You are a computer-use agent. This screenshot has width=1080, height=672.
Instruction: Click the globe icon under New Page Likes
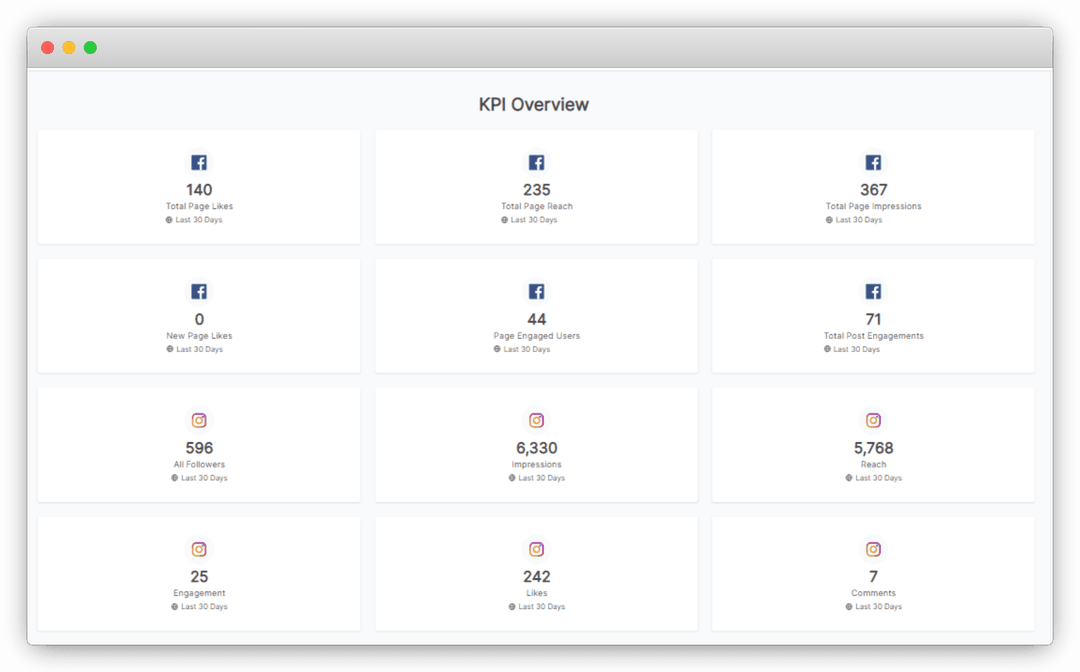169,349
